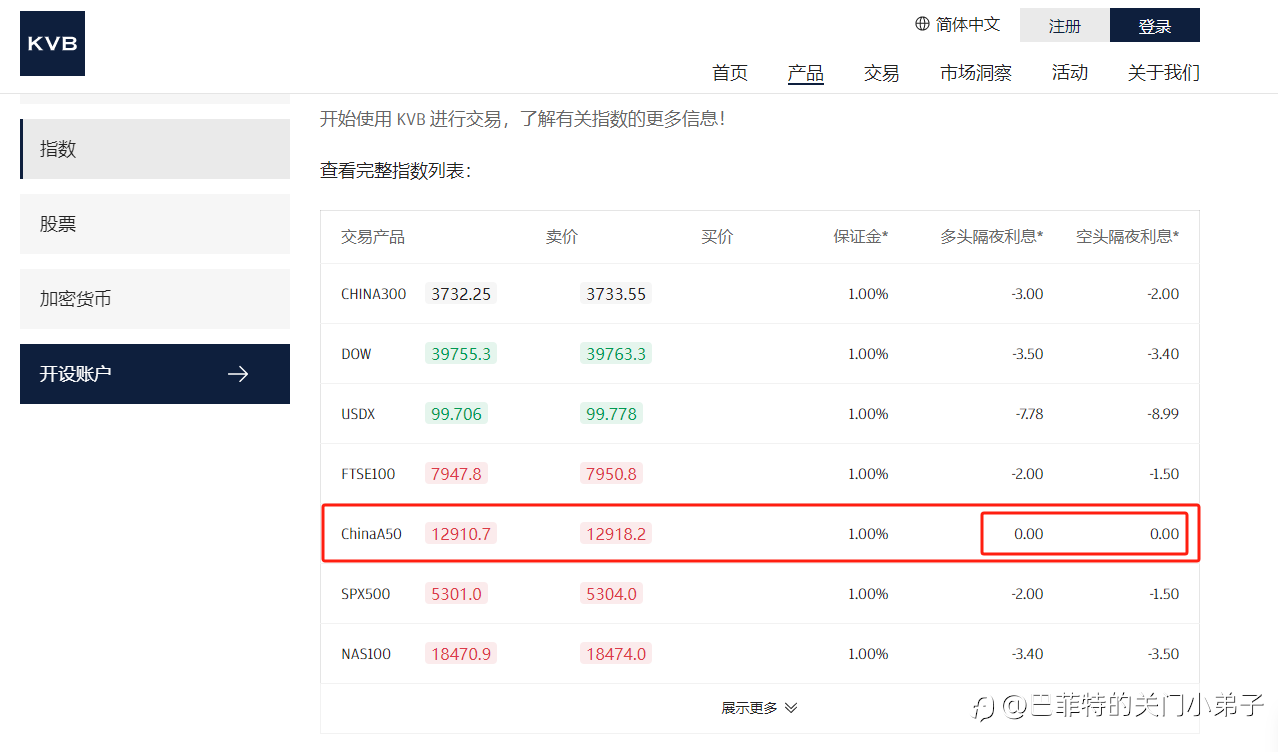Screen dimensions: 1278x752
Task: Click FTSE100 price 7950.8
Action: pos(611,474)
